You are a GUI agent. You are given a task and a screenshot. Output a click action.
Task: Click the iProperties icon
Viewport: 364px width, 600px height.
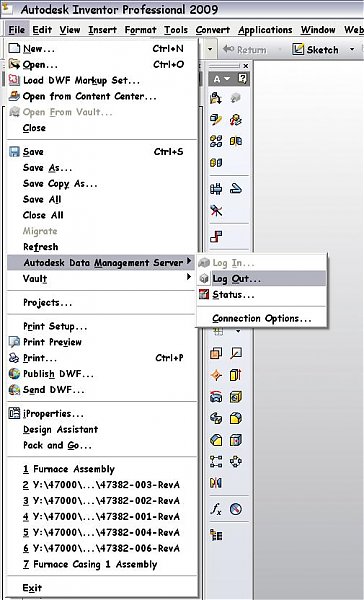pos(14,413)
